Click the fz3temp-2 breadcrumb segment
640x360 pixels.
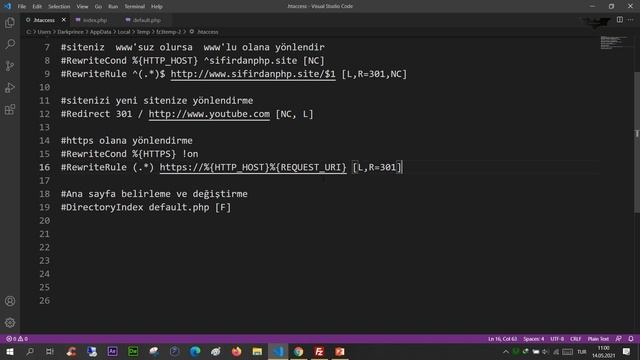tap(169, 32)
